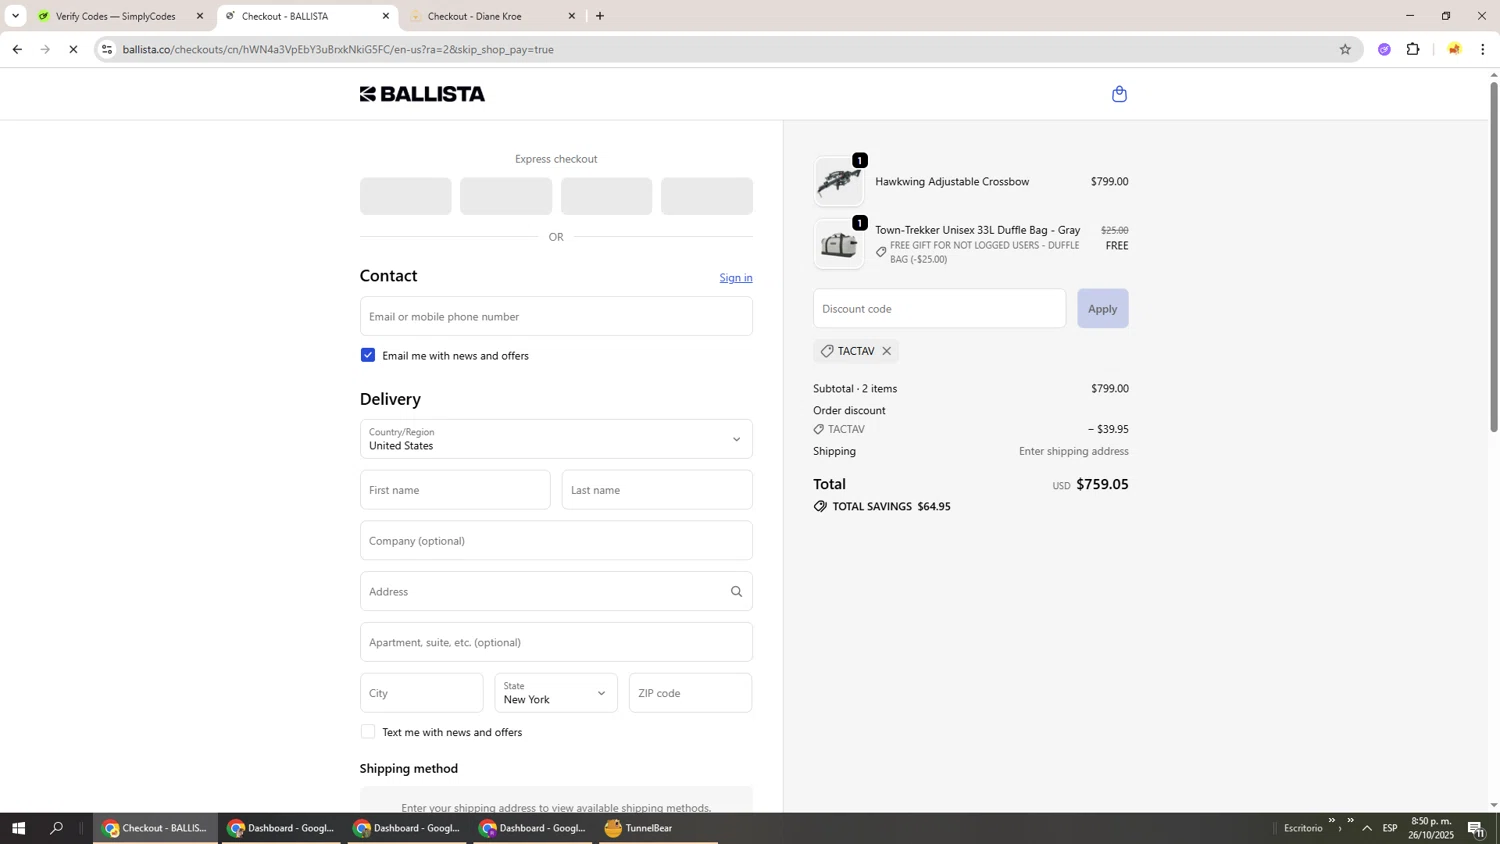Open notification center in taskbar
Screen dimensions: 1500x844
coord(1476,828)
